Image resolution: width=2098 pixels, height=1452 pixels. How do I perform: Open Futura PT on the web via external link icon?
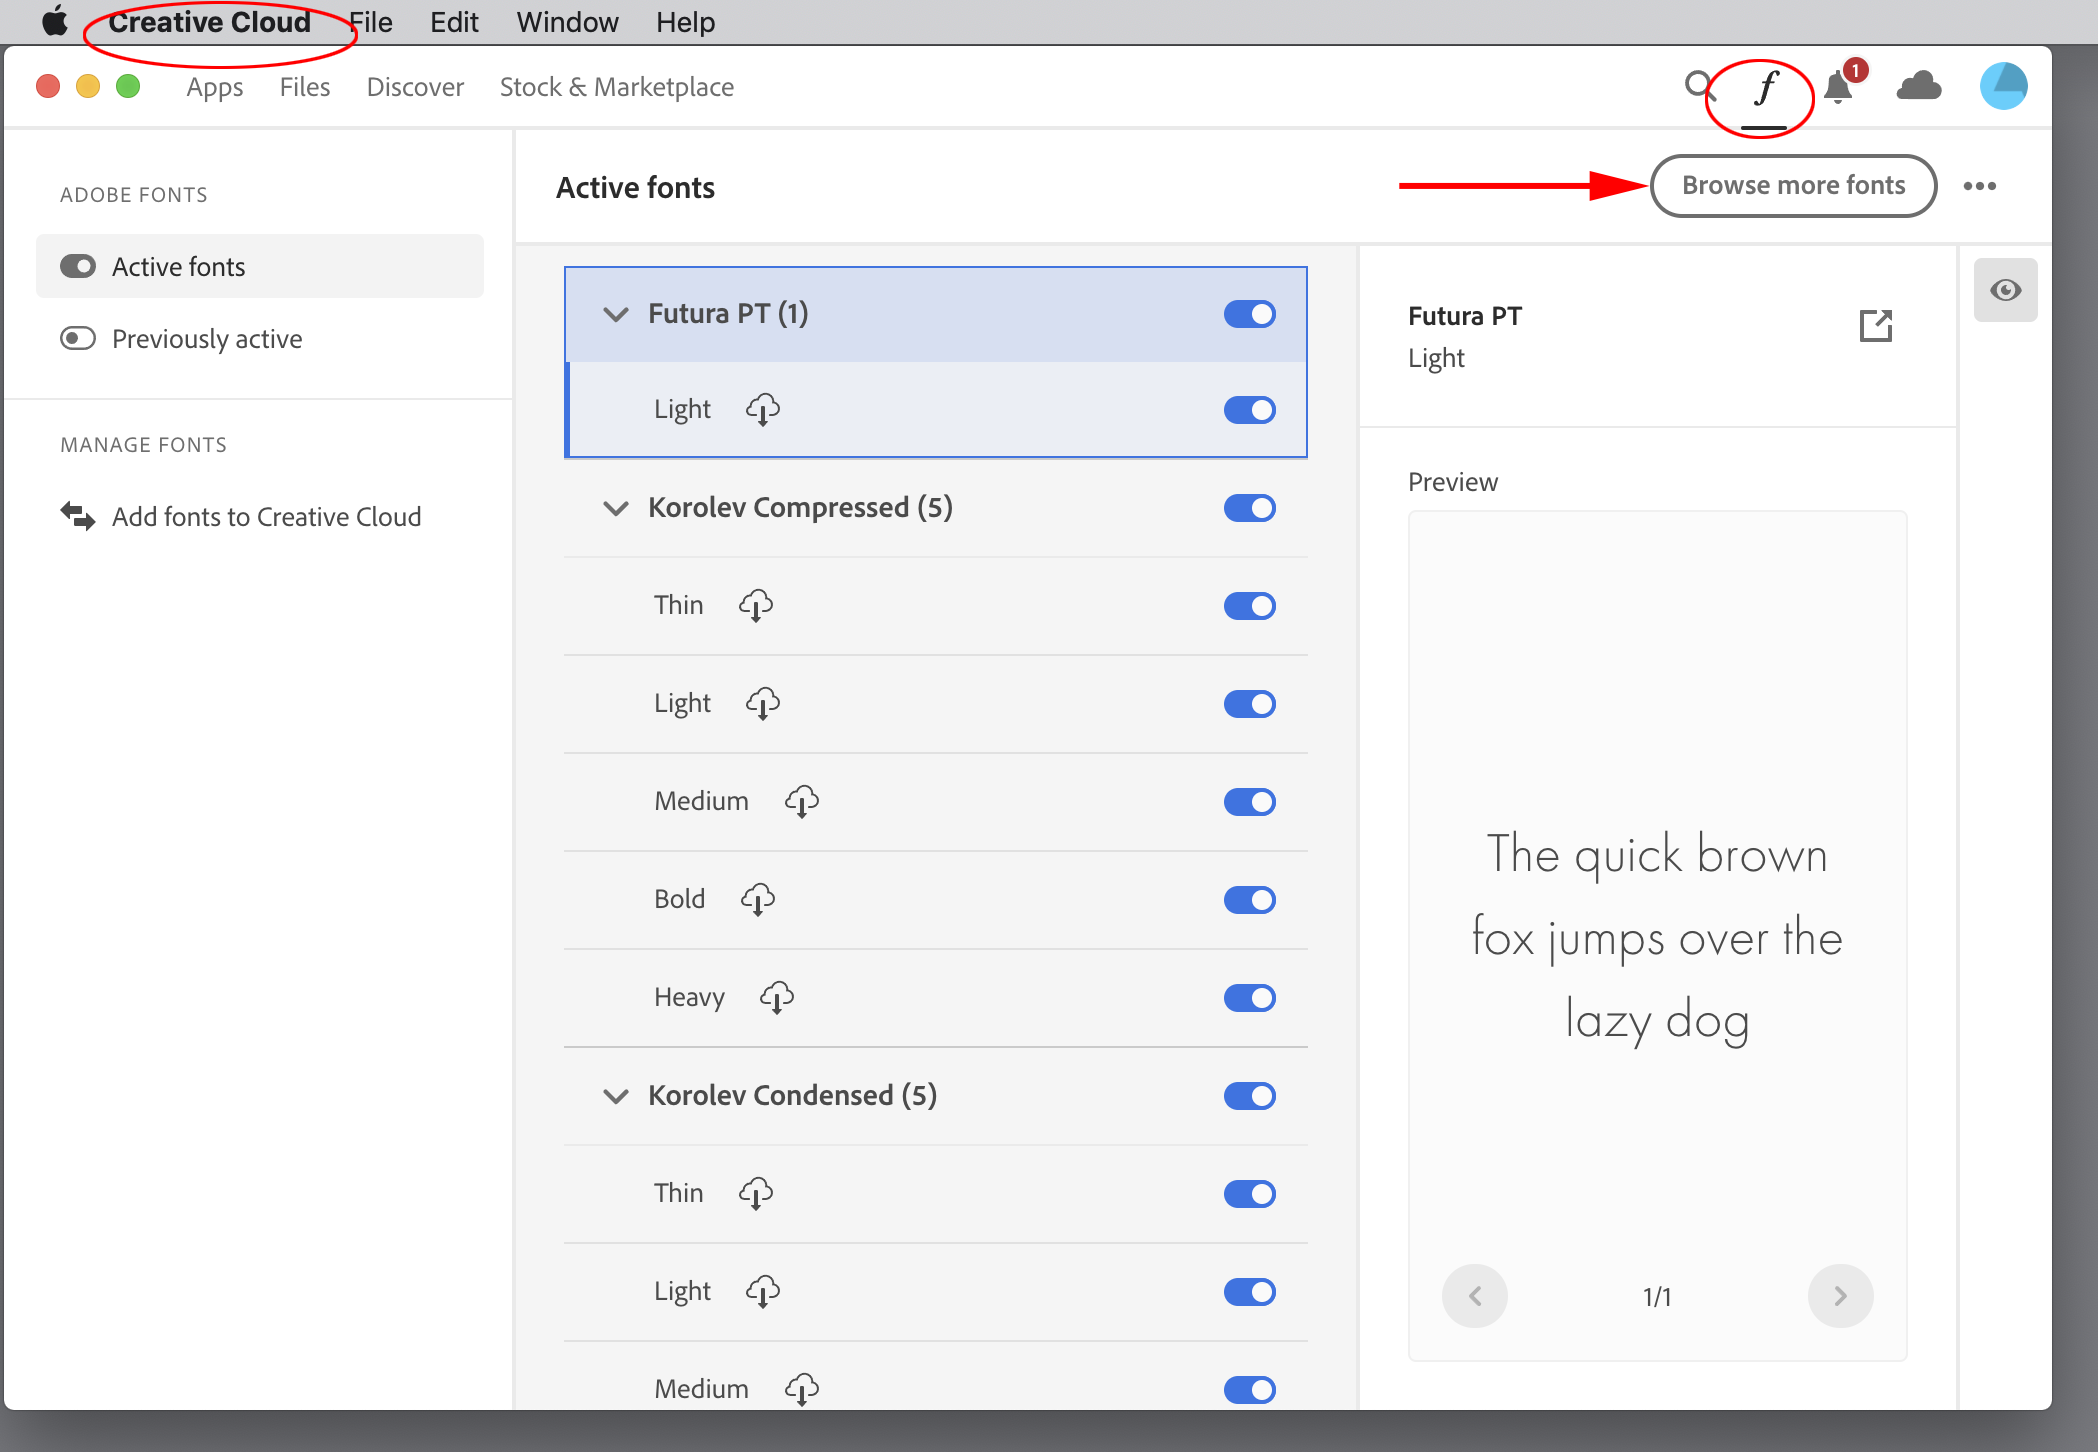tap(1876, 326)
